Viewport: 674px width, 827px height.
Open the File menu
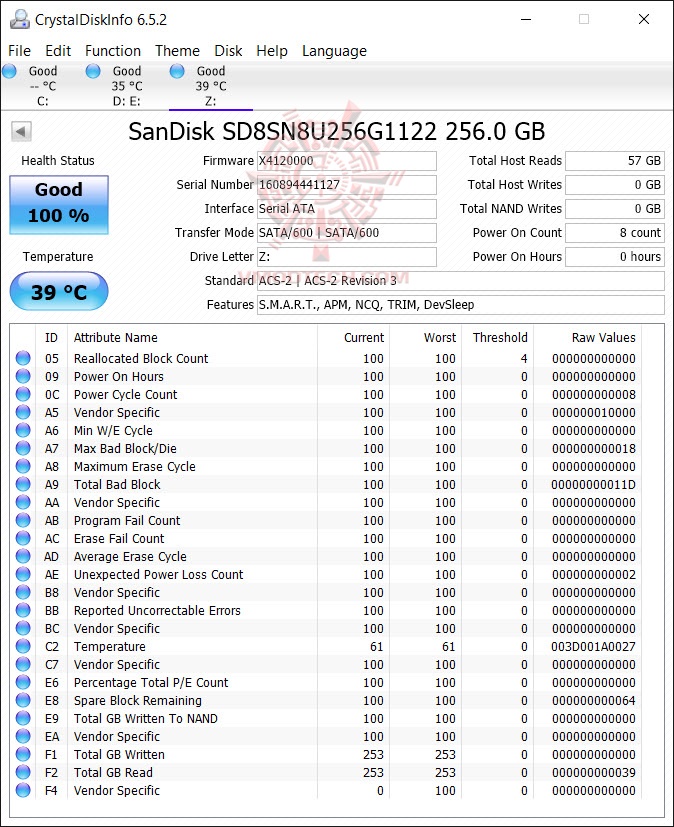point(20,51)
